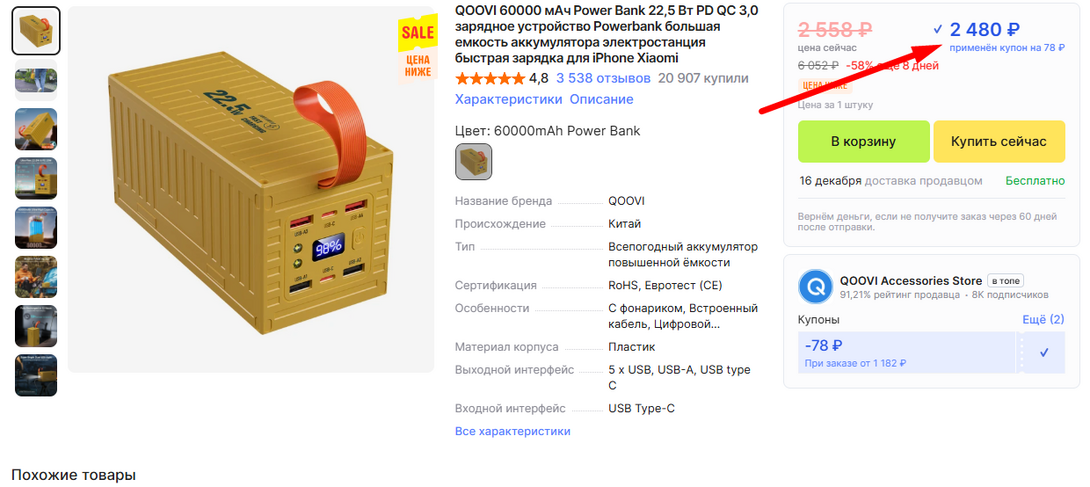Add item with В корзину button
The height and width of the screenshot is (487, 1090).
click(863, 142)
